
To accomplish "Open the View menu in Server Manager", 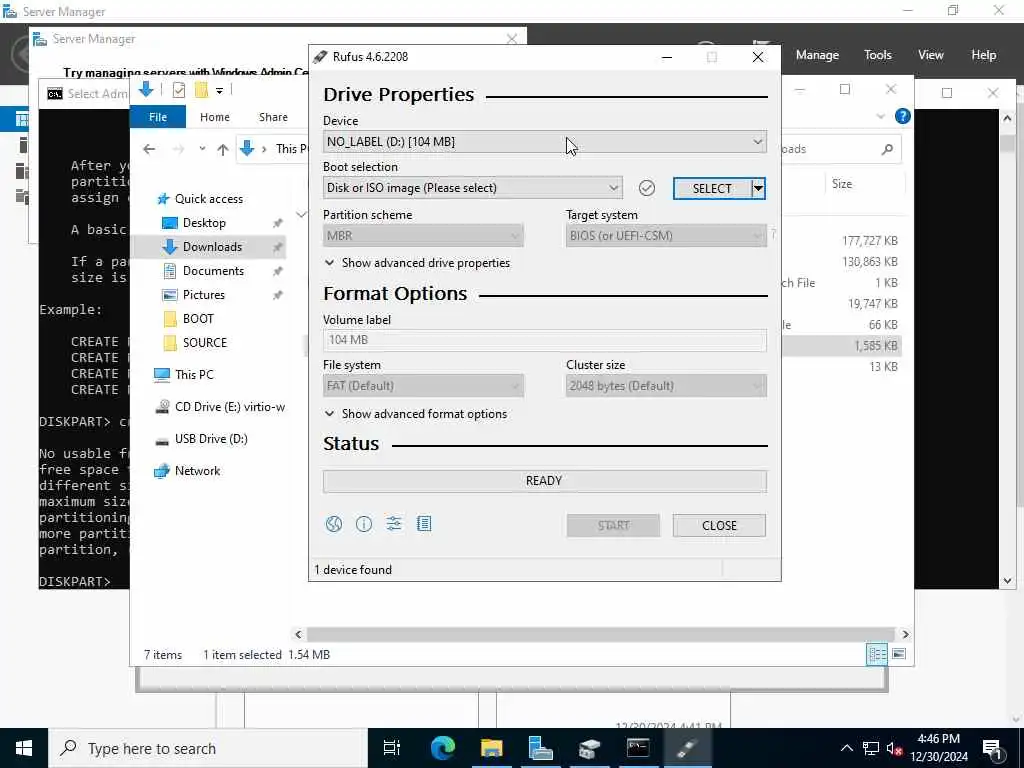I will (x=931, y=56).
